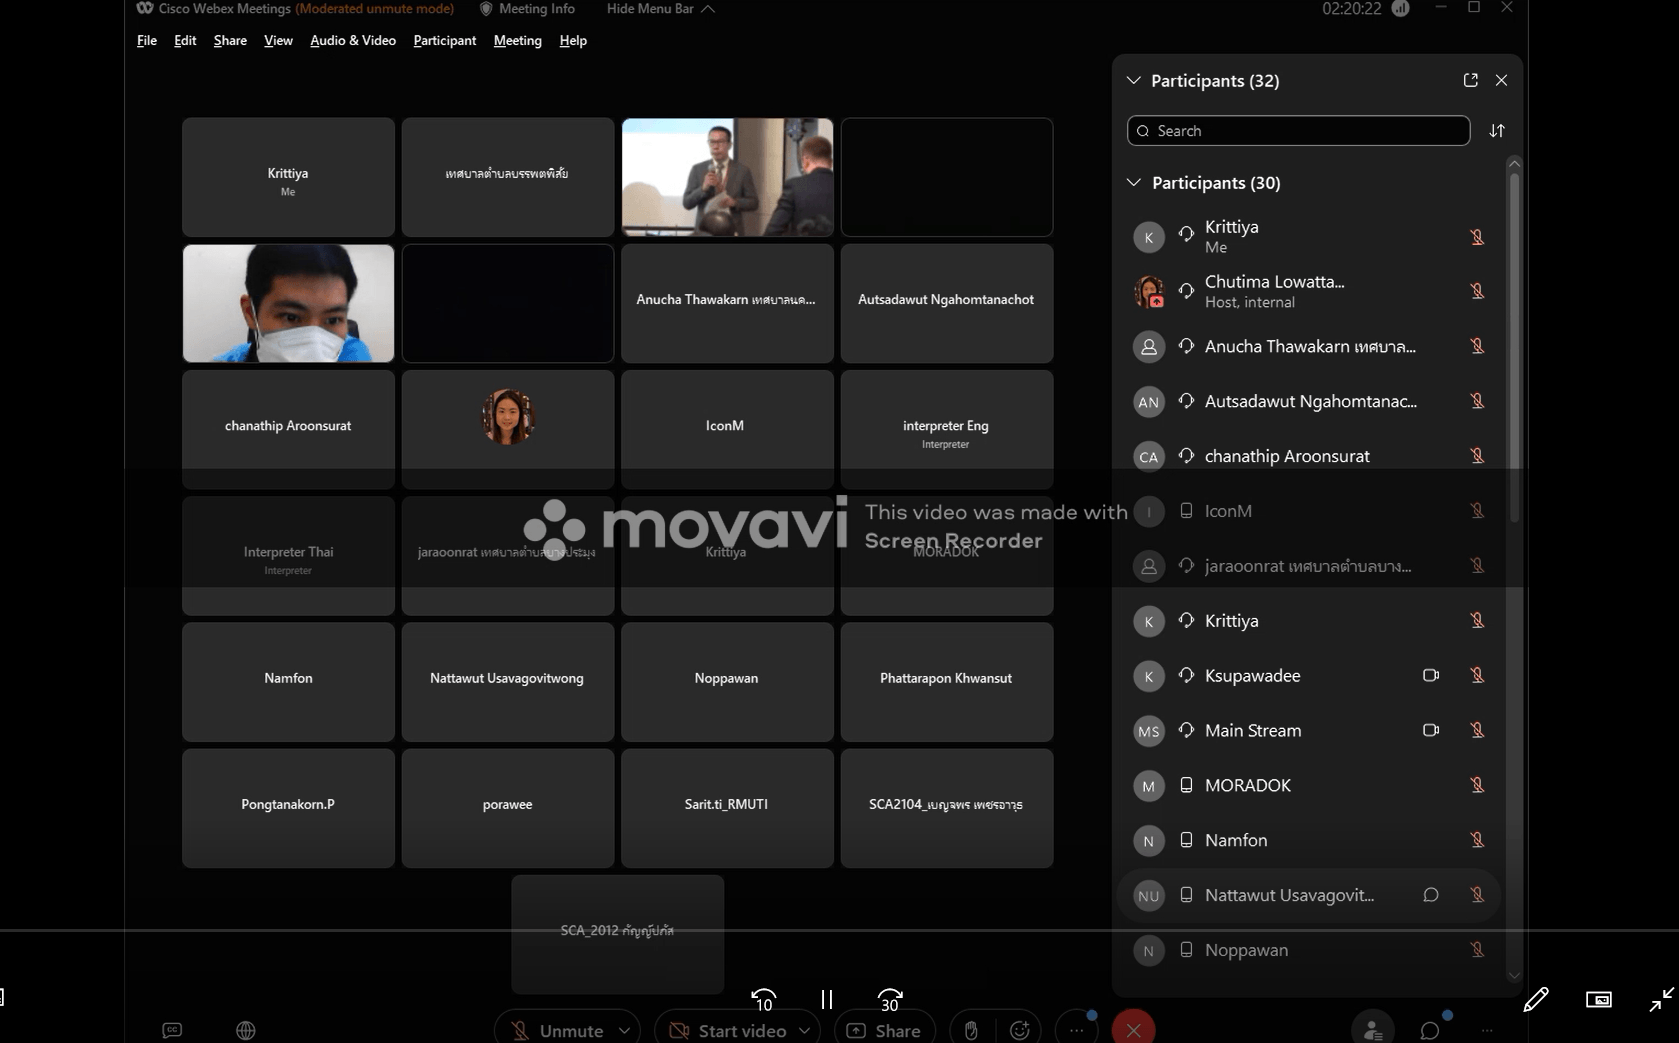Click the Share button

(x=884, y=1030)
